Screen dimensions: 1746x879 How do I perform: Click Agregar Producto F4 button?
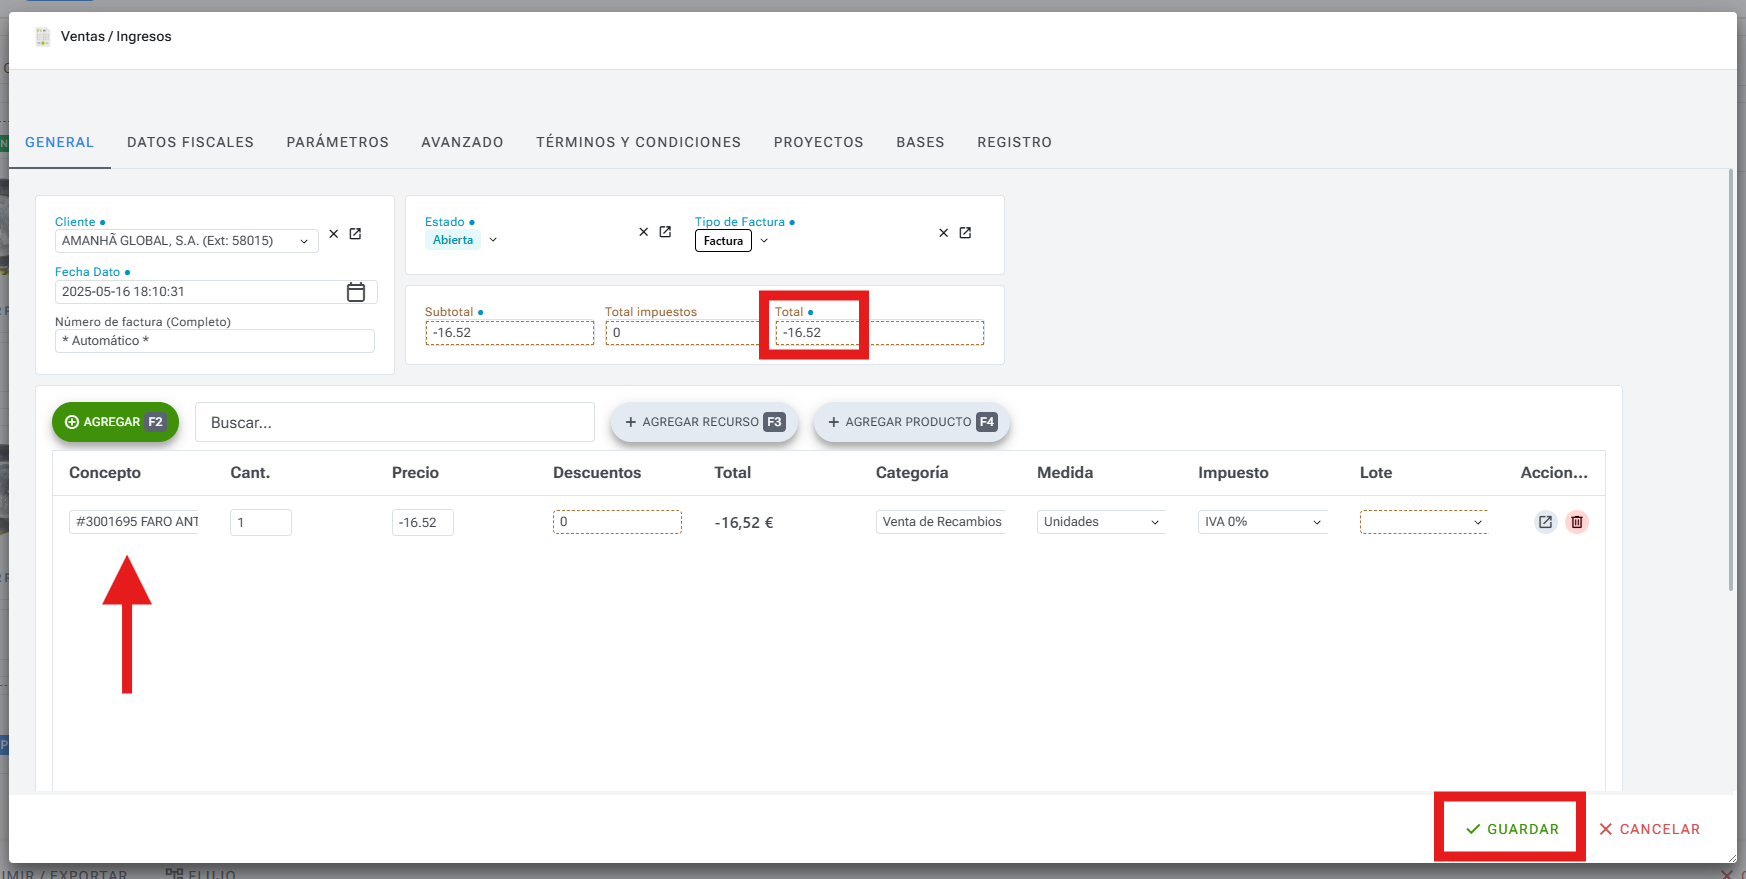click(911, 422)
